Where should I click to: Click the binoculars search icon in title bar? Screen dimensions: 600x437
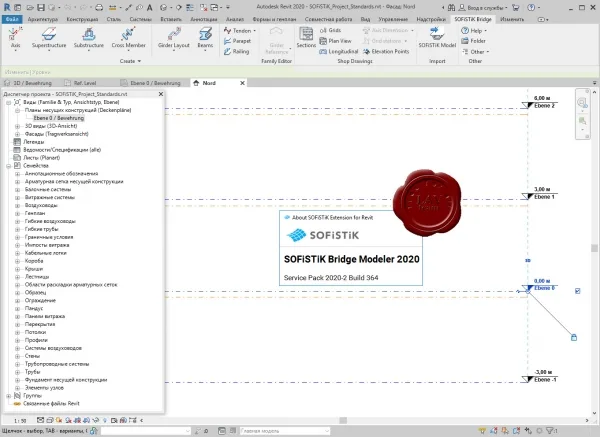tap(452, 7)
